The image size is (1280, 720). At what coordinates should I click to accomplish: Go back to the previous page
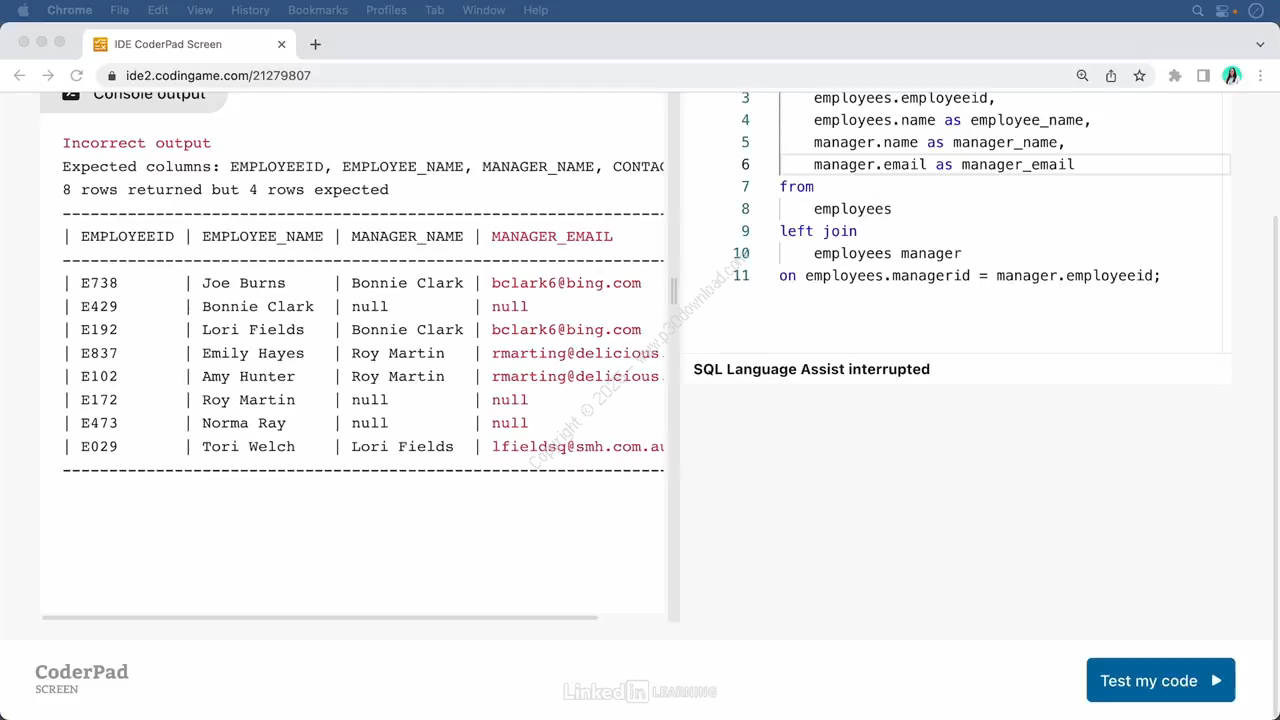[19, 75]
